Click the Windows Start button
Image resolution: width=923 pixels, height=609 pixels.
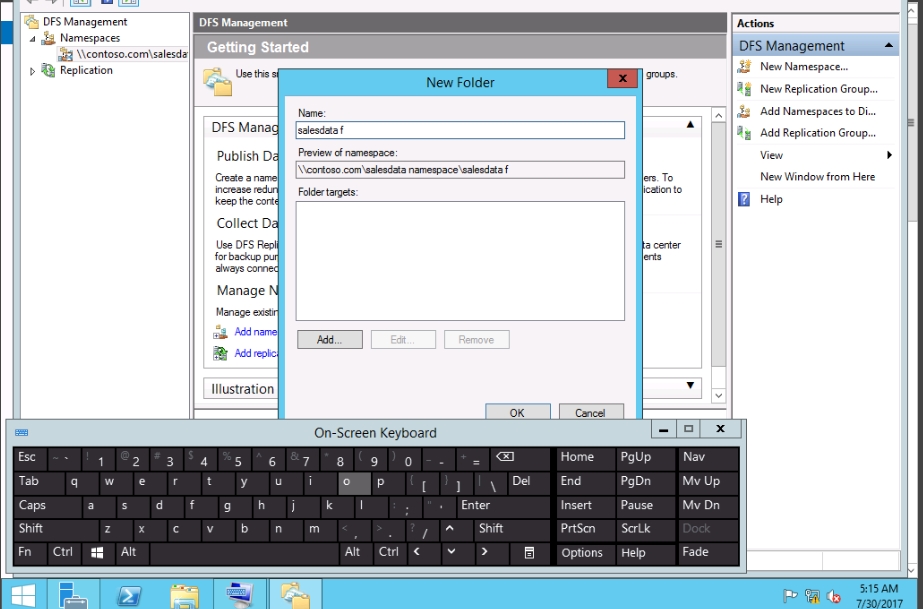[22, 594]
